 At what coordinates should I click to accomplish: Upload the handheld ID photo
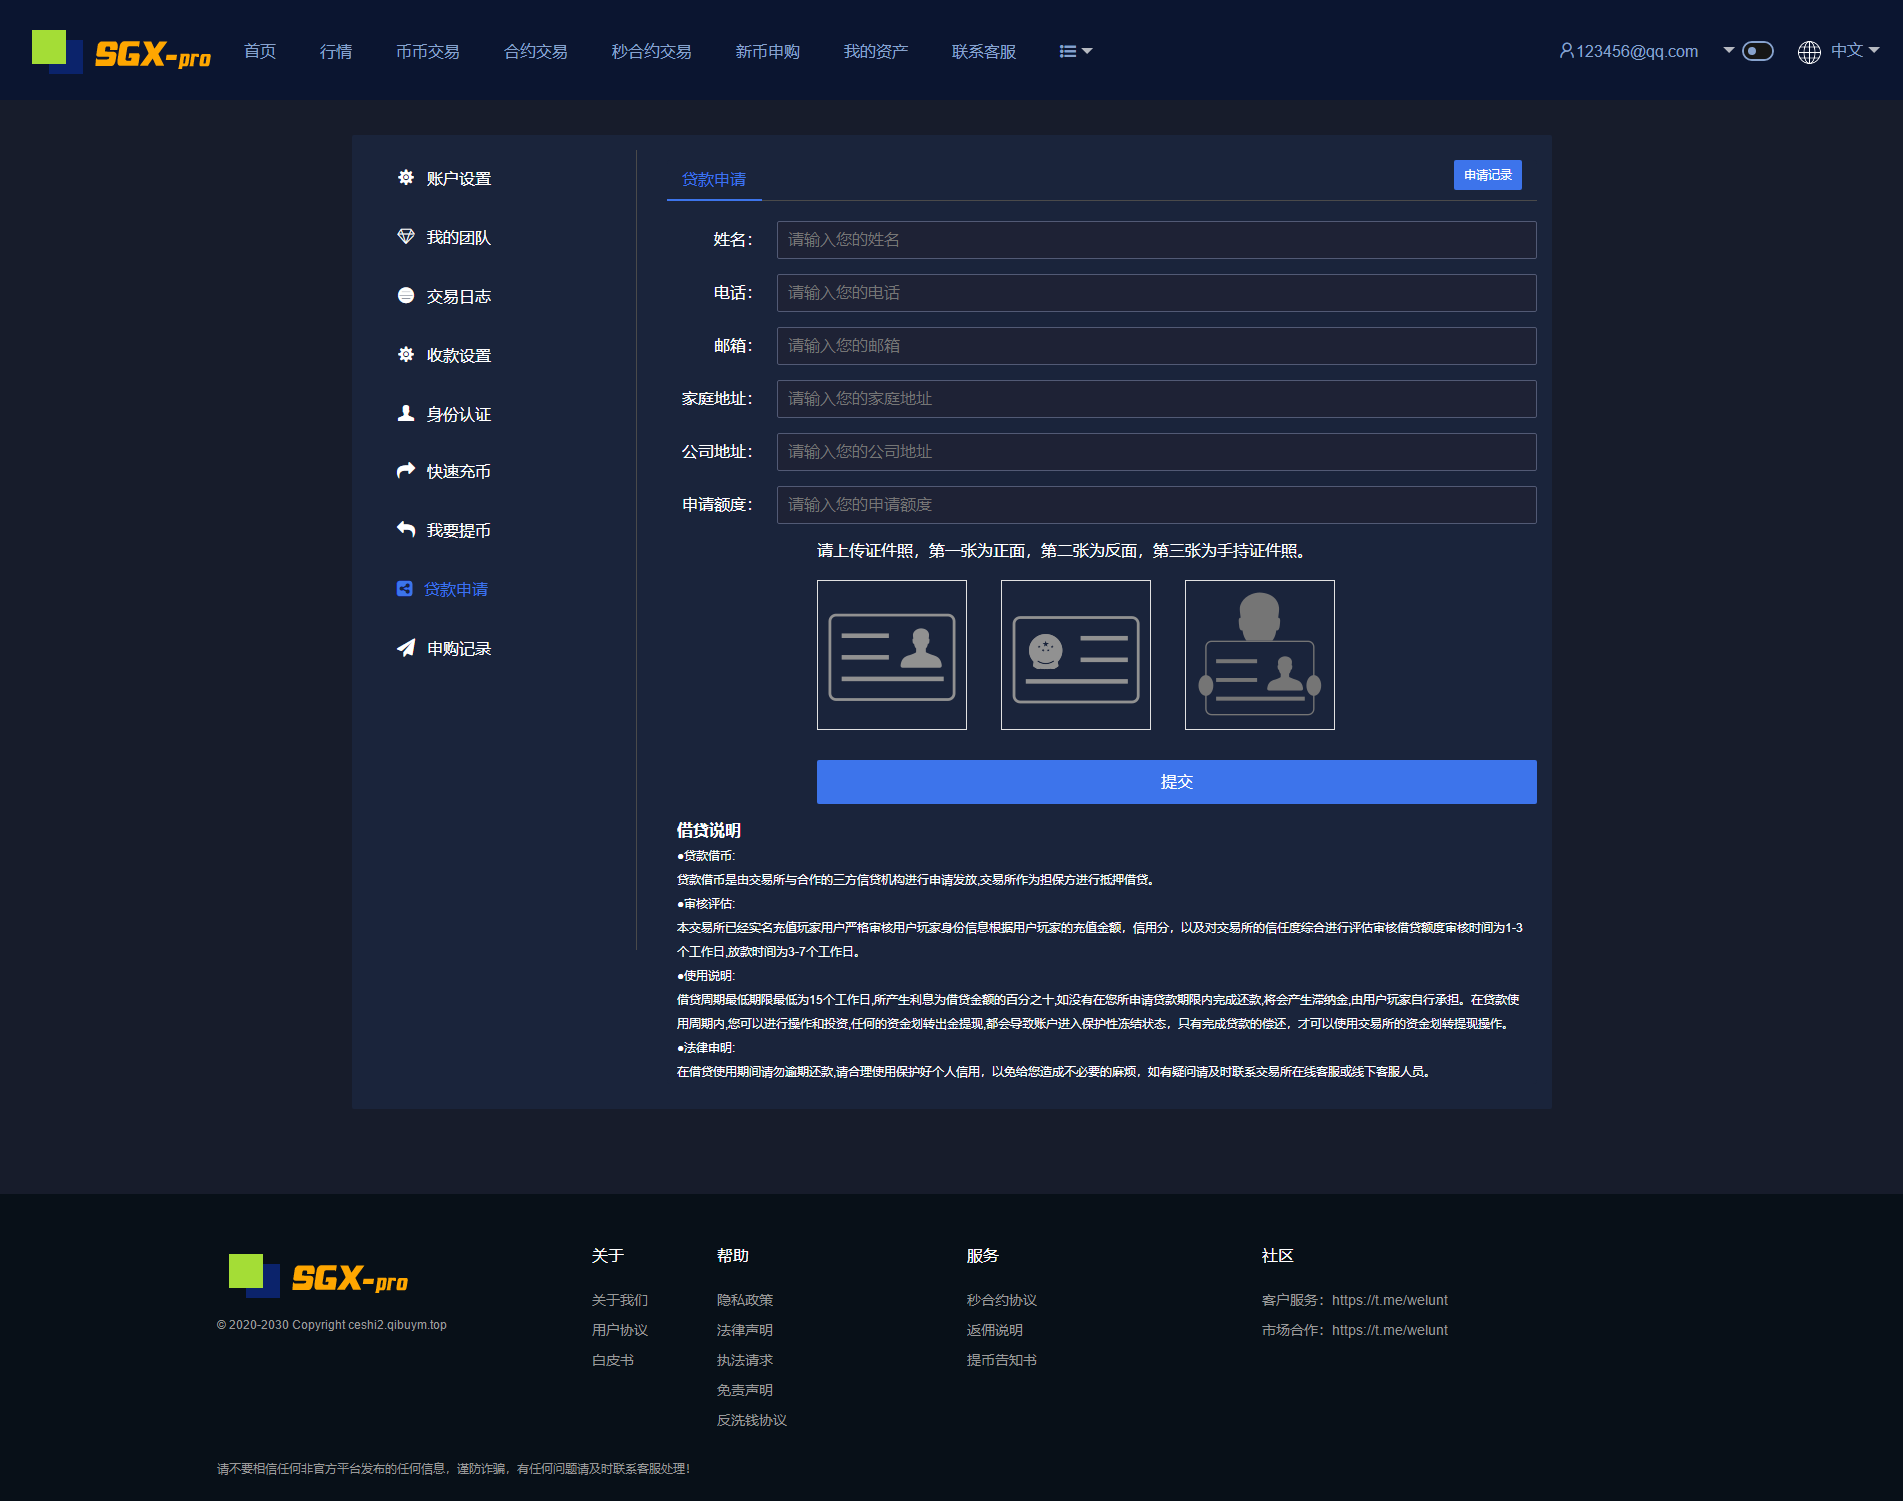[1259, 655]
